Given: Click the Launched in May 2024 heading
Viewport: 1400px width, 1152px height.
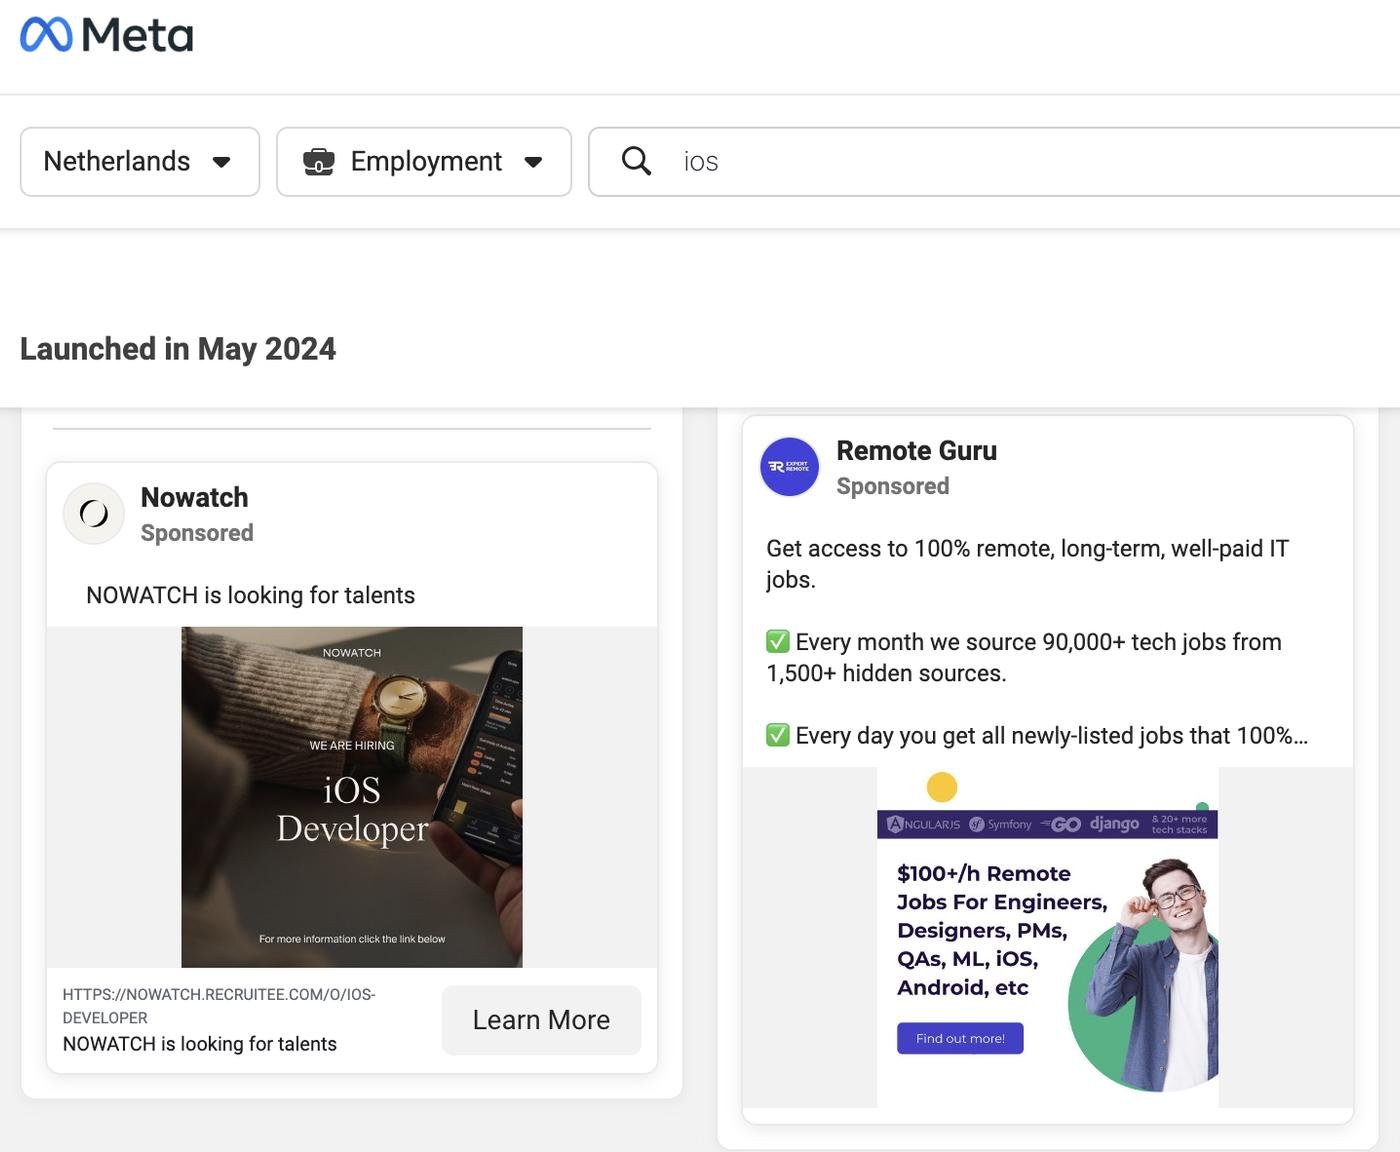Looking at the screenshot, I should (x=178, y=349).
